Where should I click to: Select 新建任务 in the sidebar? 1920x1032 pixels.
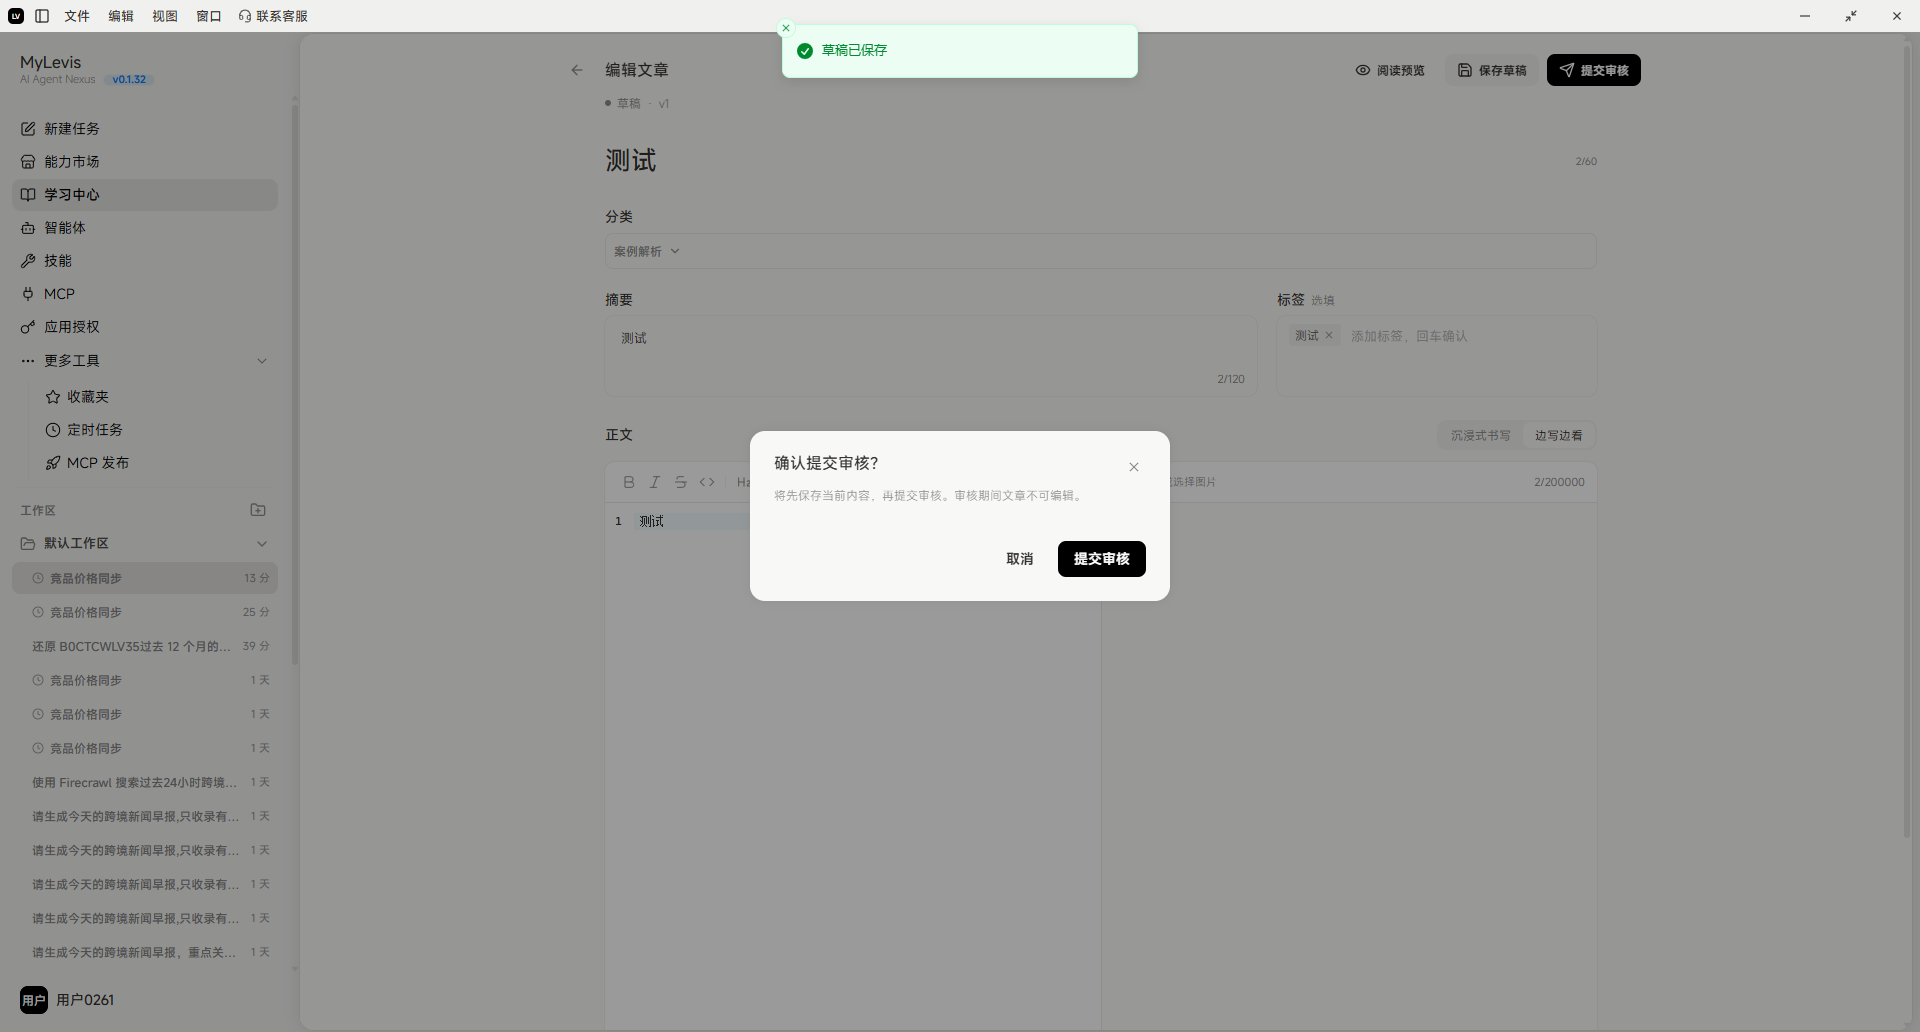point(145,129)
